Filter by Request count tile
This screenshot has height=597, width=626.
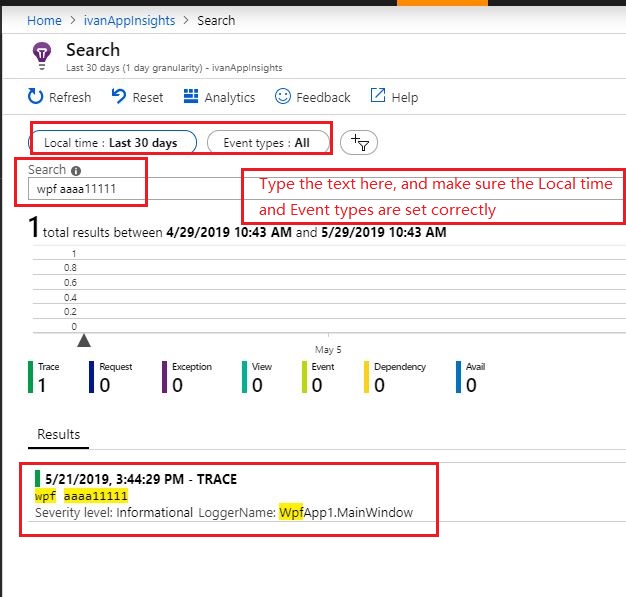pos(111,377)
